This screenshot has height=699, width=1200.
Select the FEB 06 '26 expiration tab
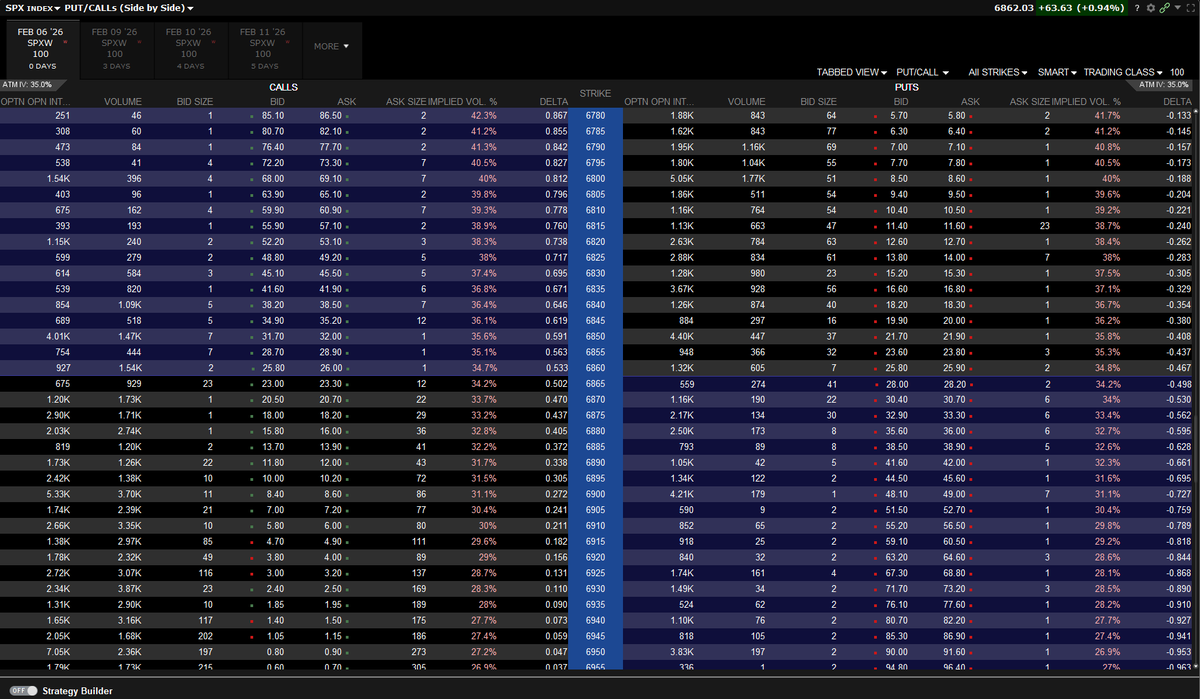point(41,48)
